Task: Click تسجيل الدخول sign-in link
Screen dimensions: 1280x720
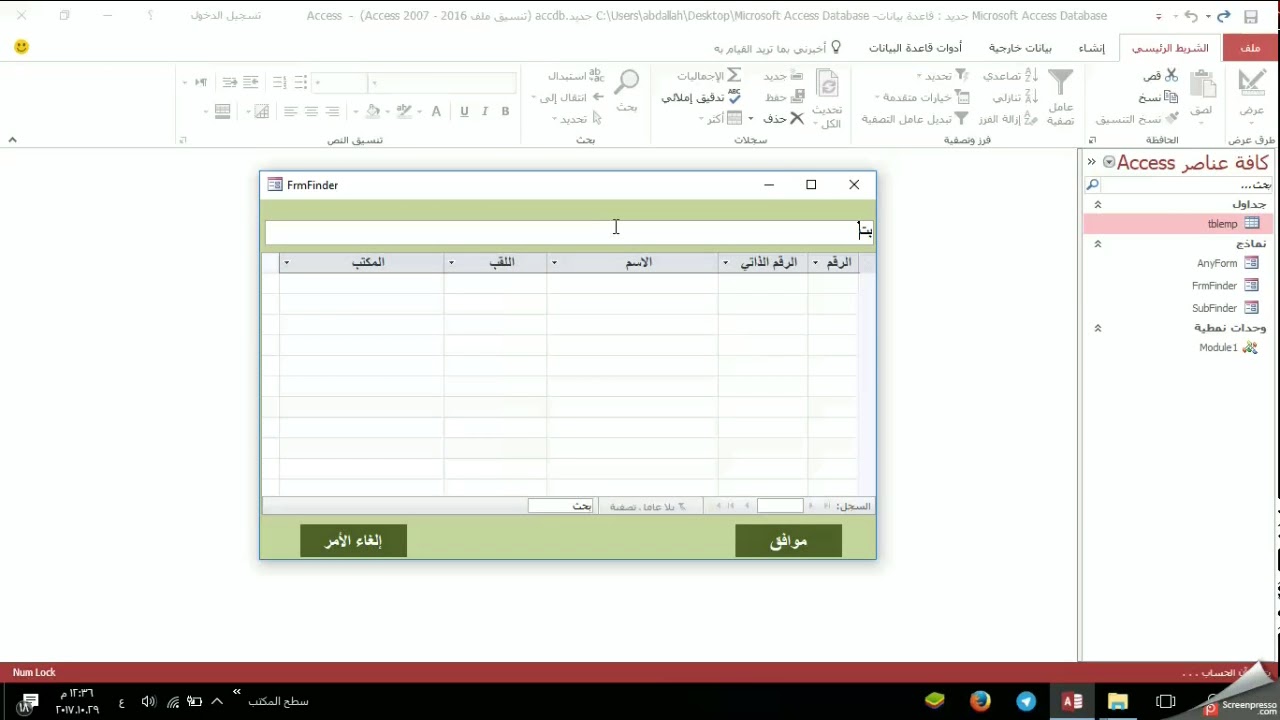Action: pos(226,16)
